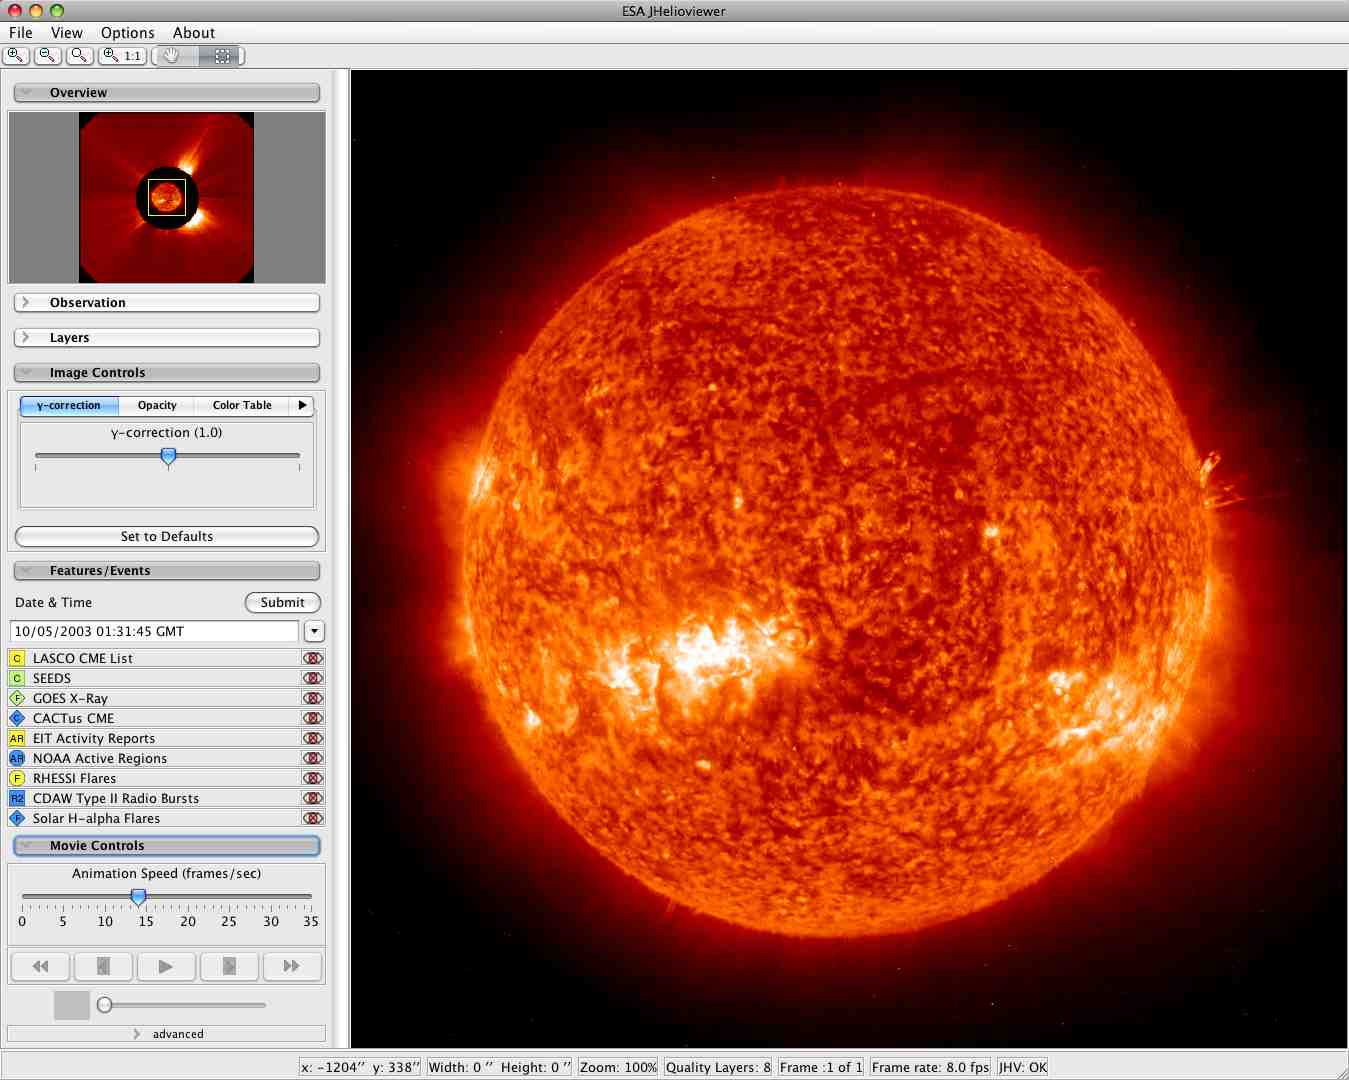
Task: Click the Zoom: 100% status entry
Action: coord(618,1067)
